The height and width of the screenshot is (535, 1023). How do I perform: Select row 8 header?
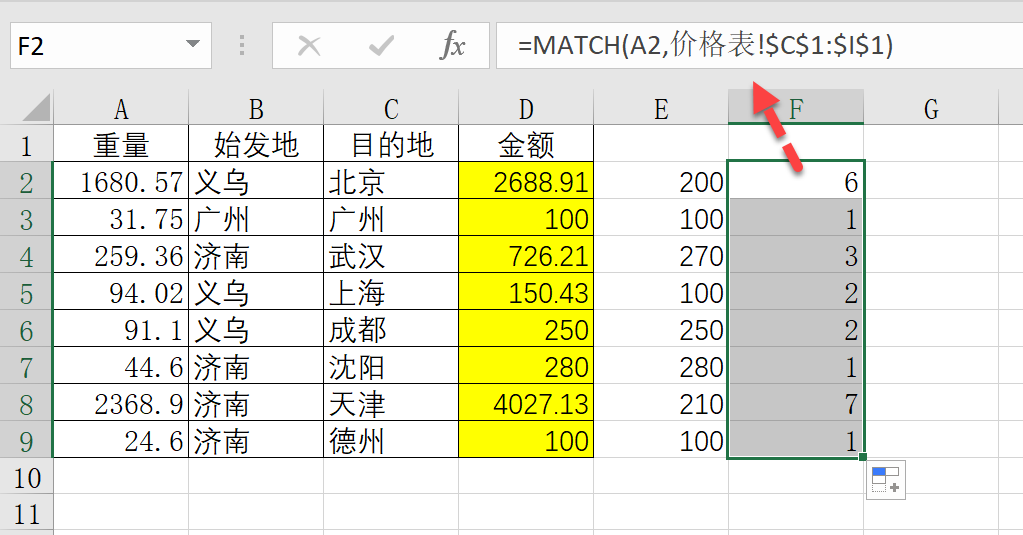(x=26, y=403)
